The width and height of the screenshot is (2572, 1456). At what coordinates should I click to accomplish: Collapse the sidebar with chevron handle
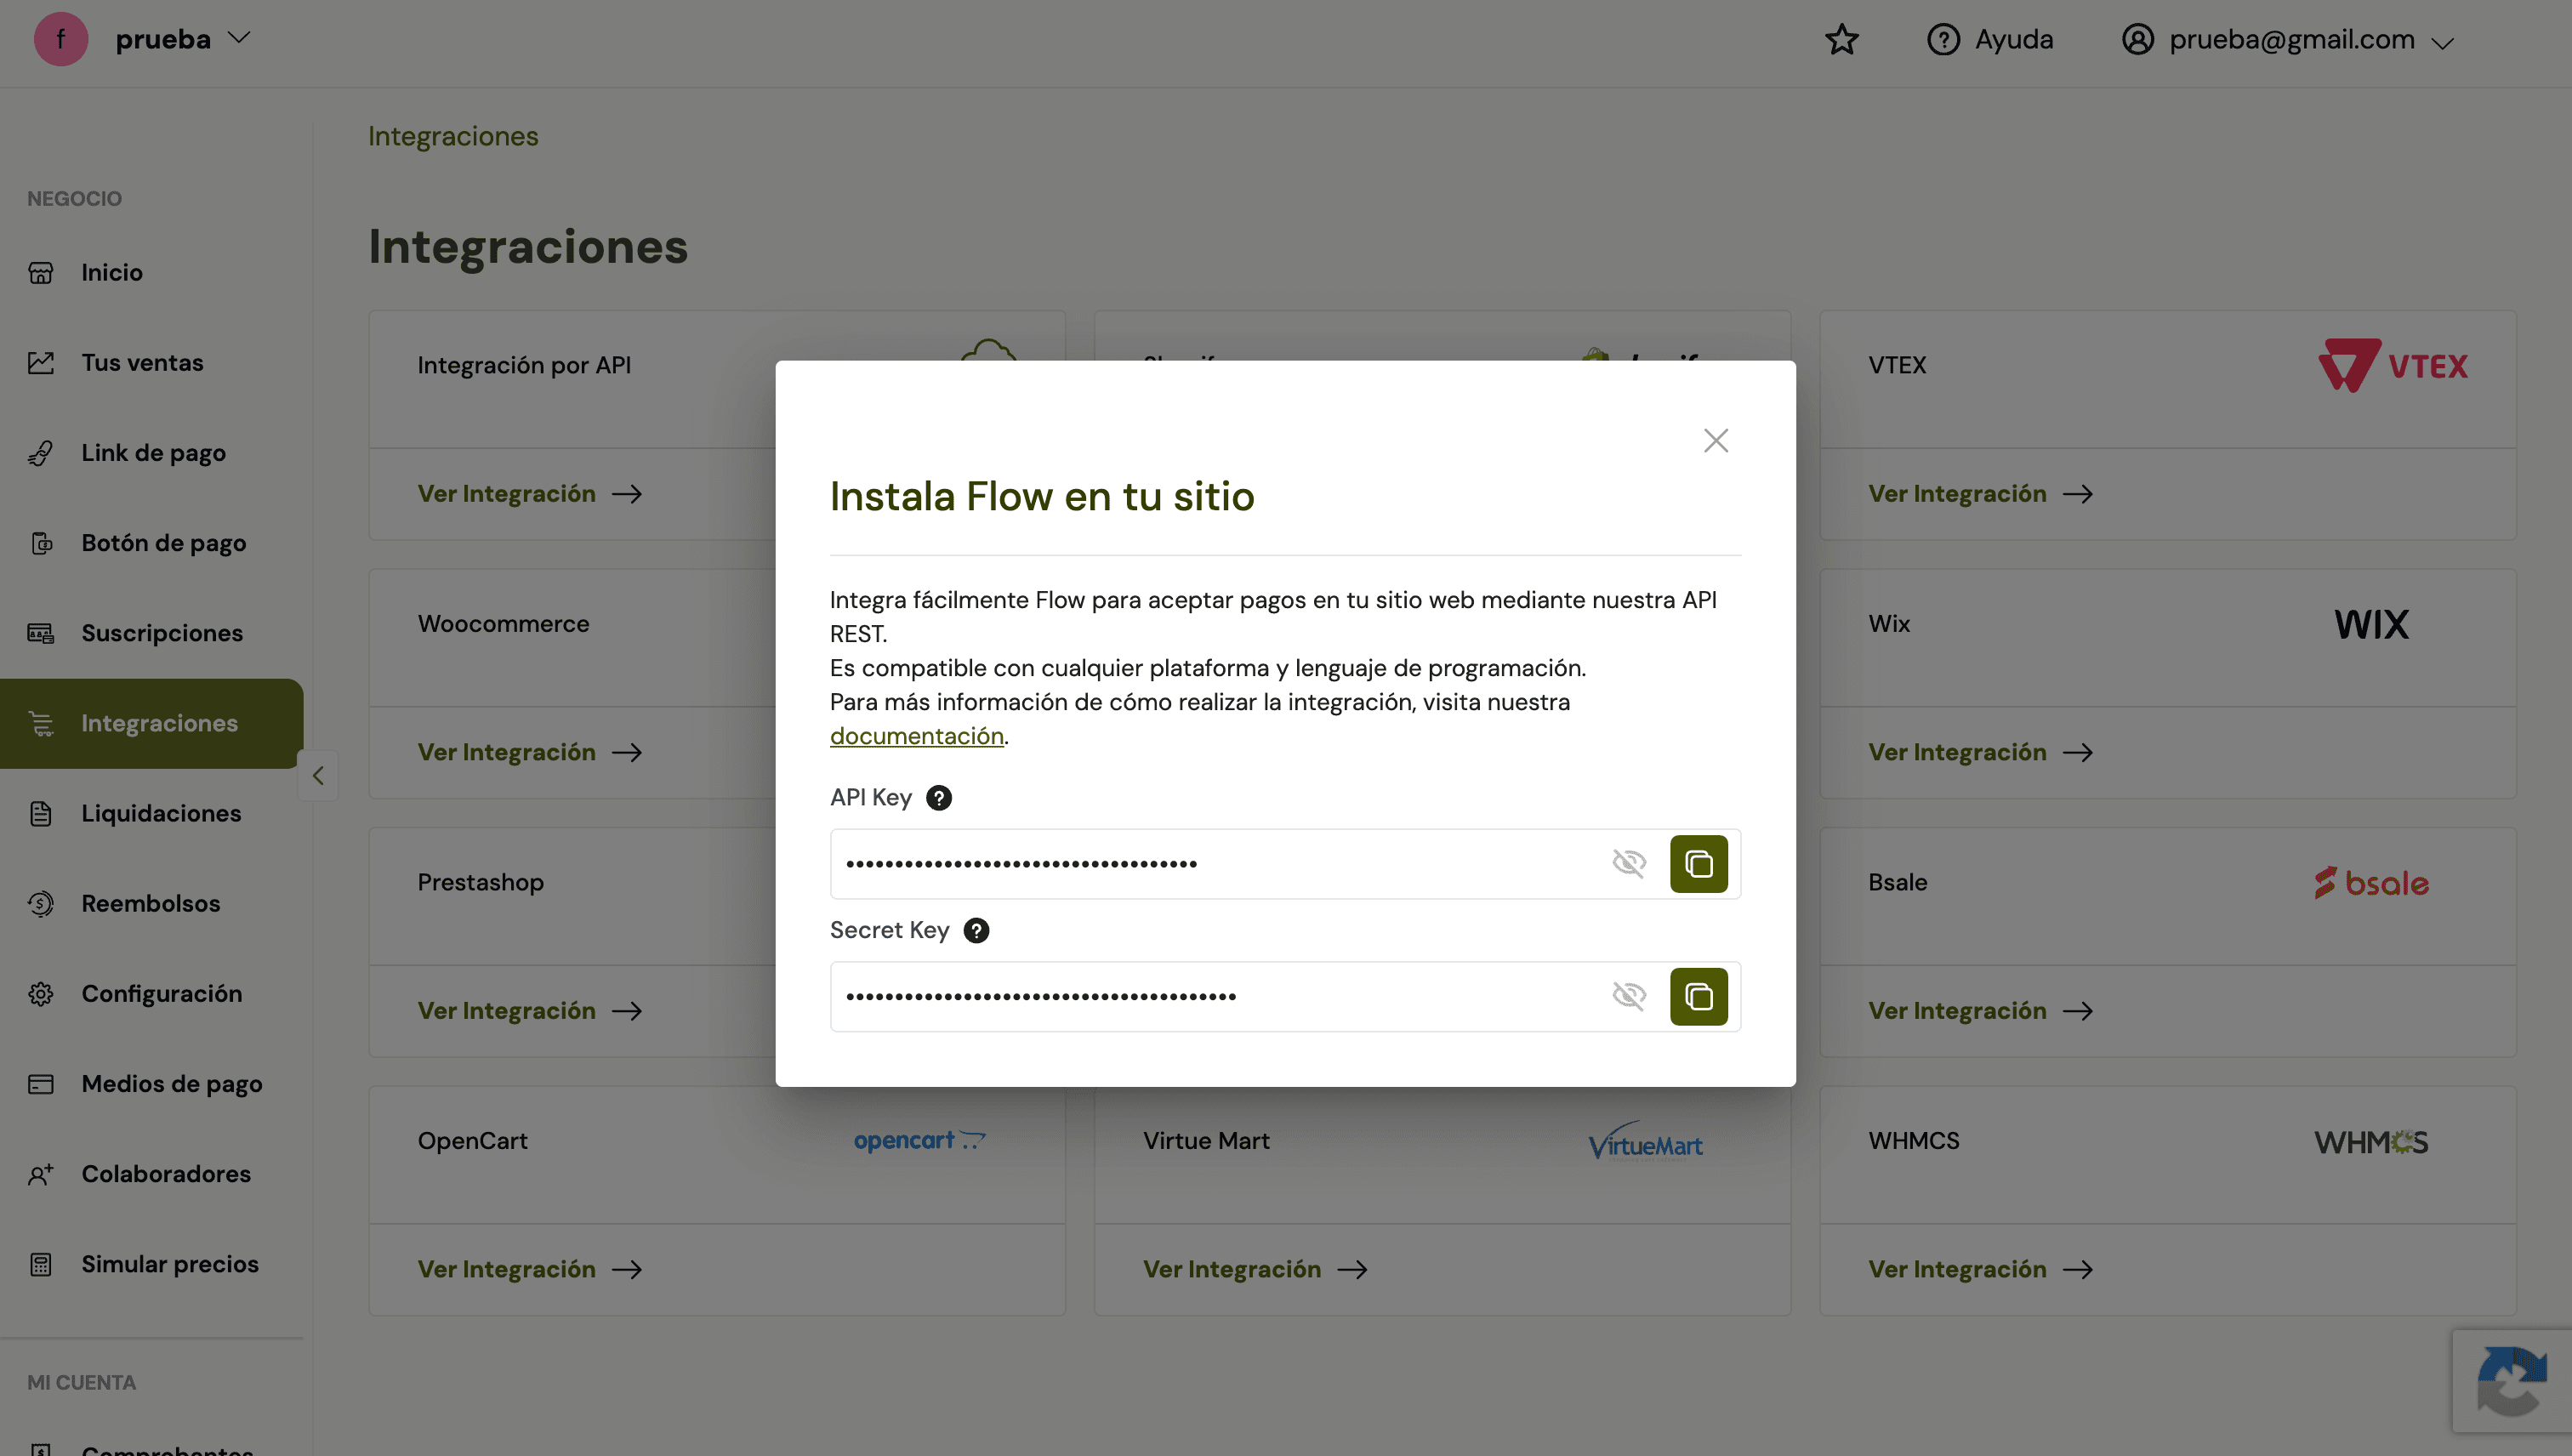318,775
